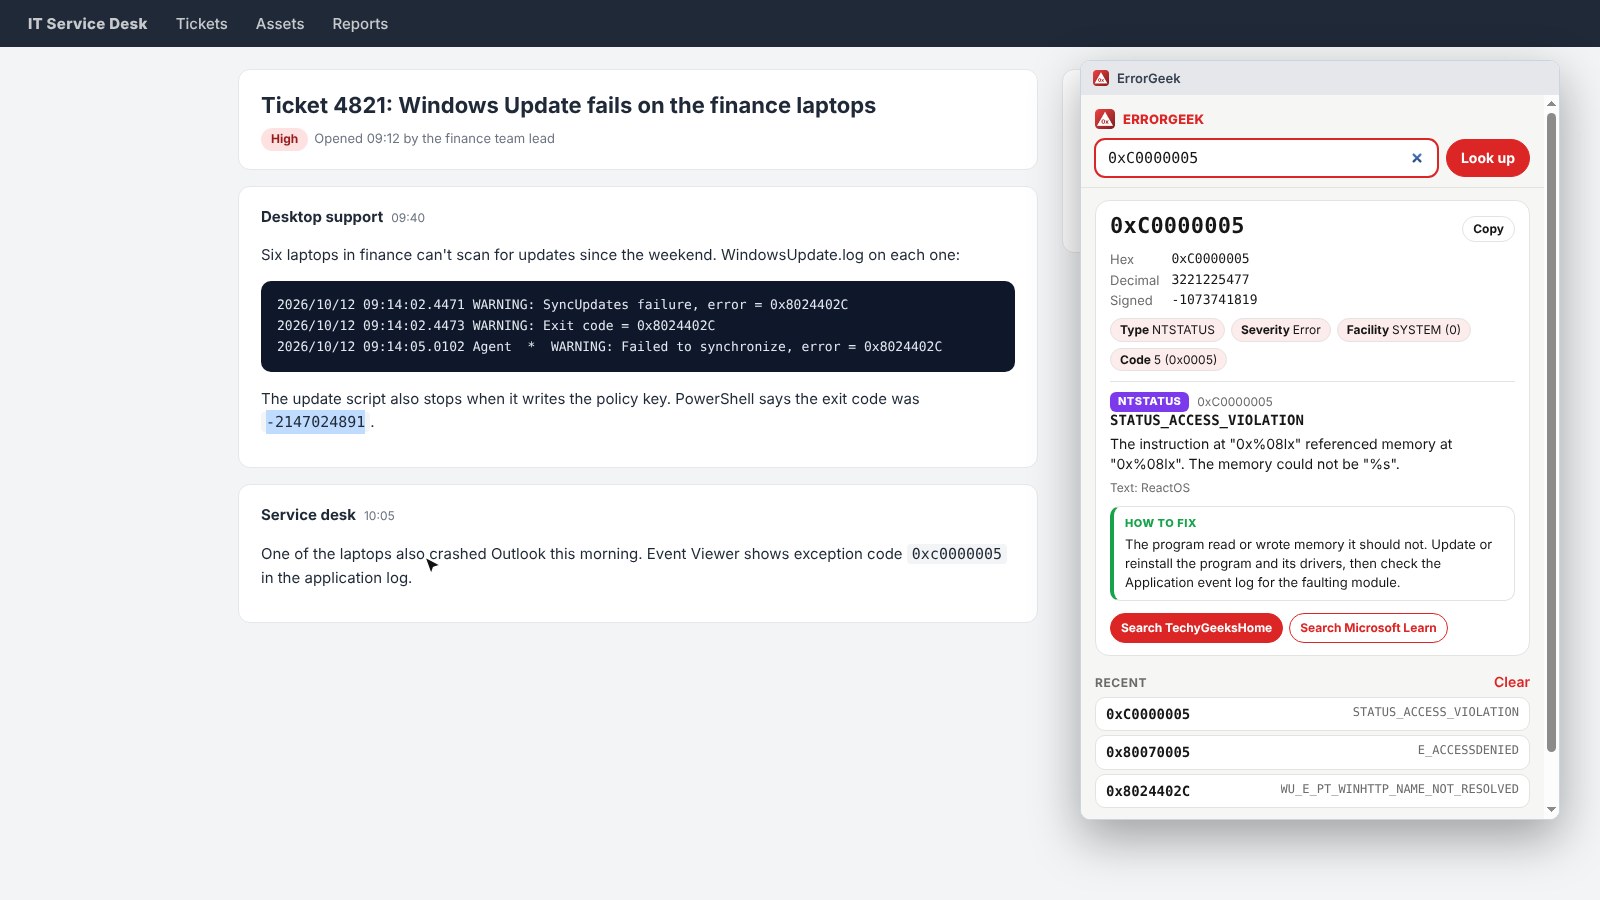Click the red ERRORGEEK logo icon
This screenshot has width=1600, height=900.
pyautogui.click(x=1105, y=119)
